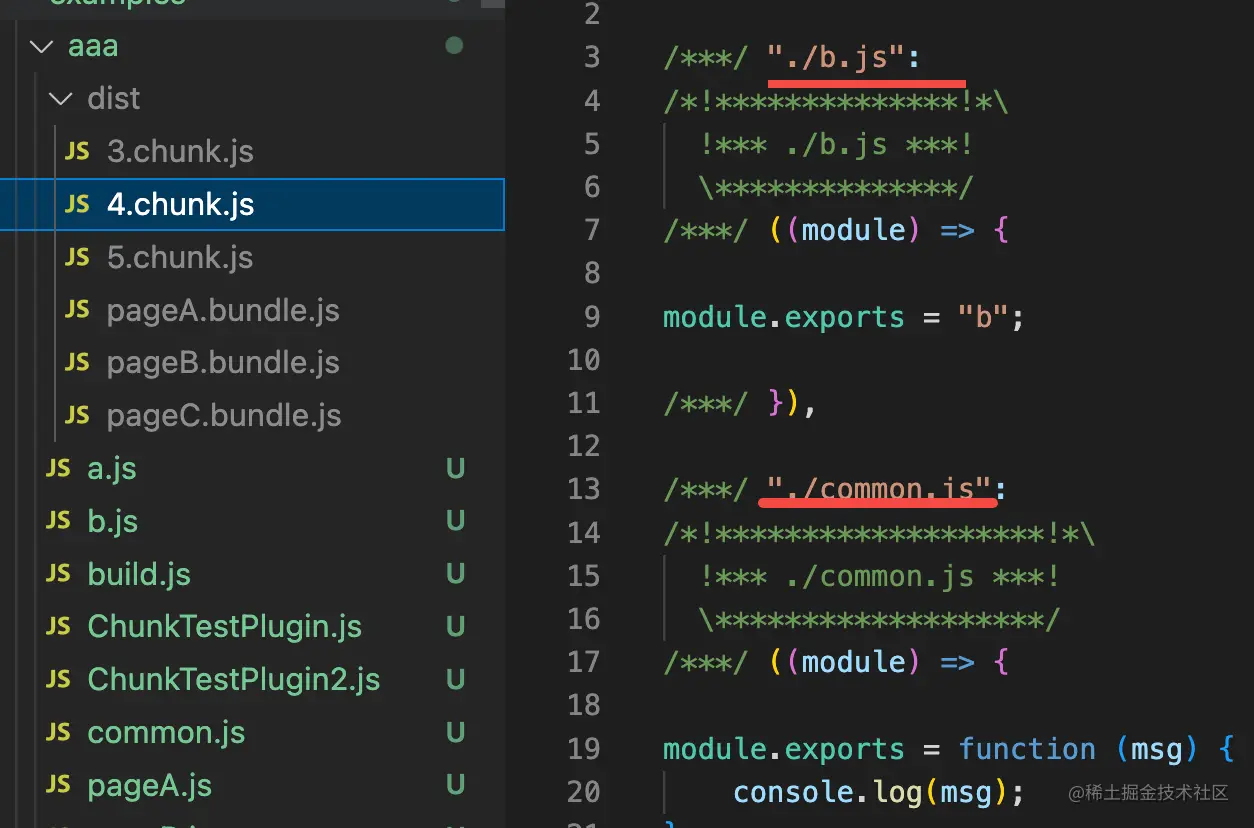This screenshot has width=1254, height=828.
Task: Click JS icon beside pageA.js
Action: [x=59, y=785]
